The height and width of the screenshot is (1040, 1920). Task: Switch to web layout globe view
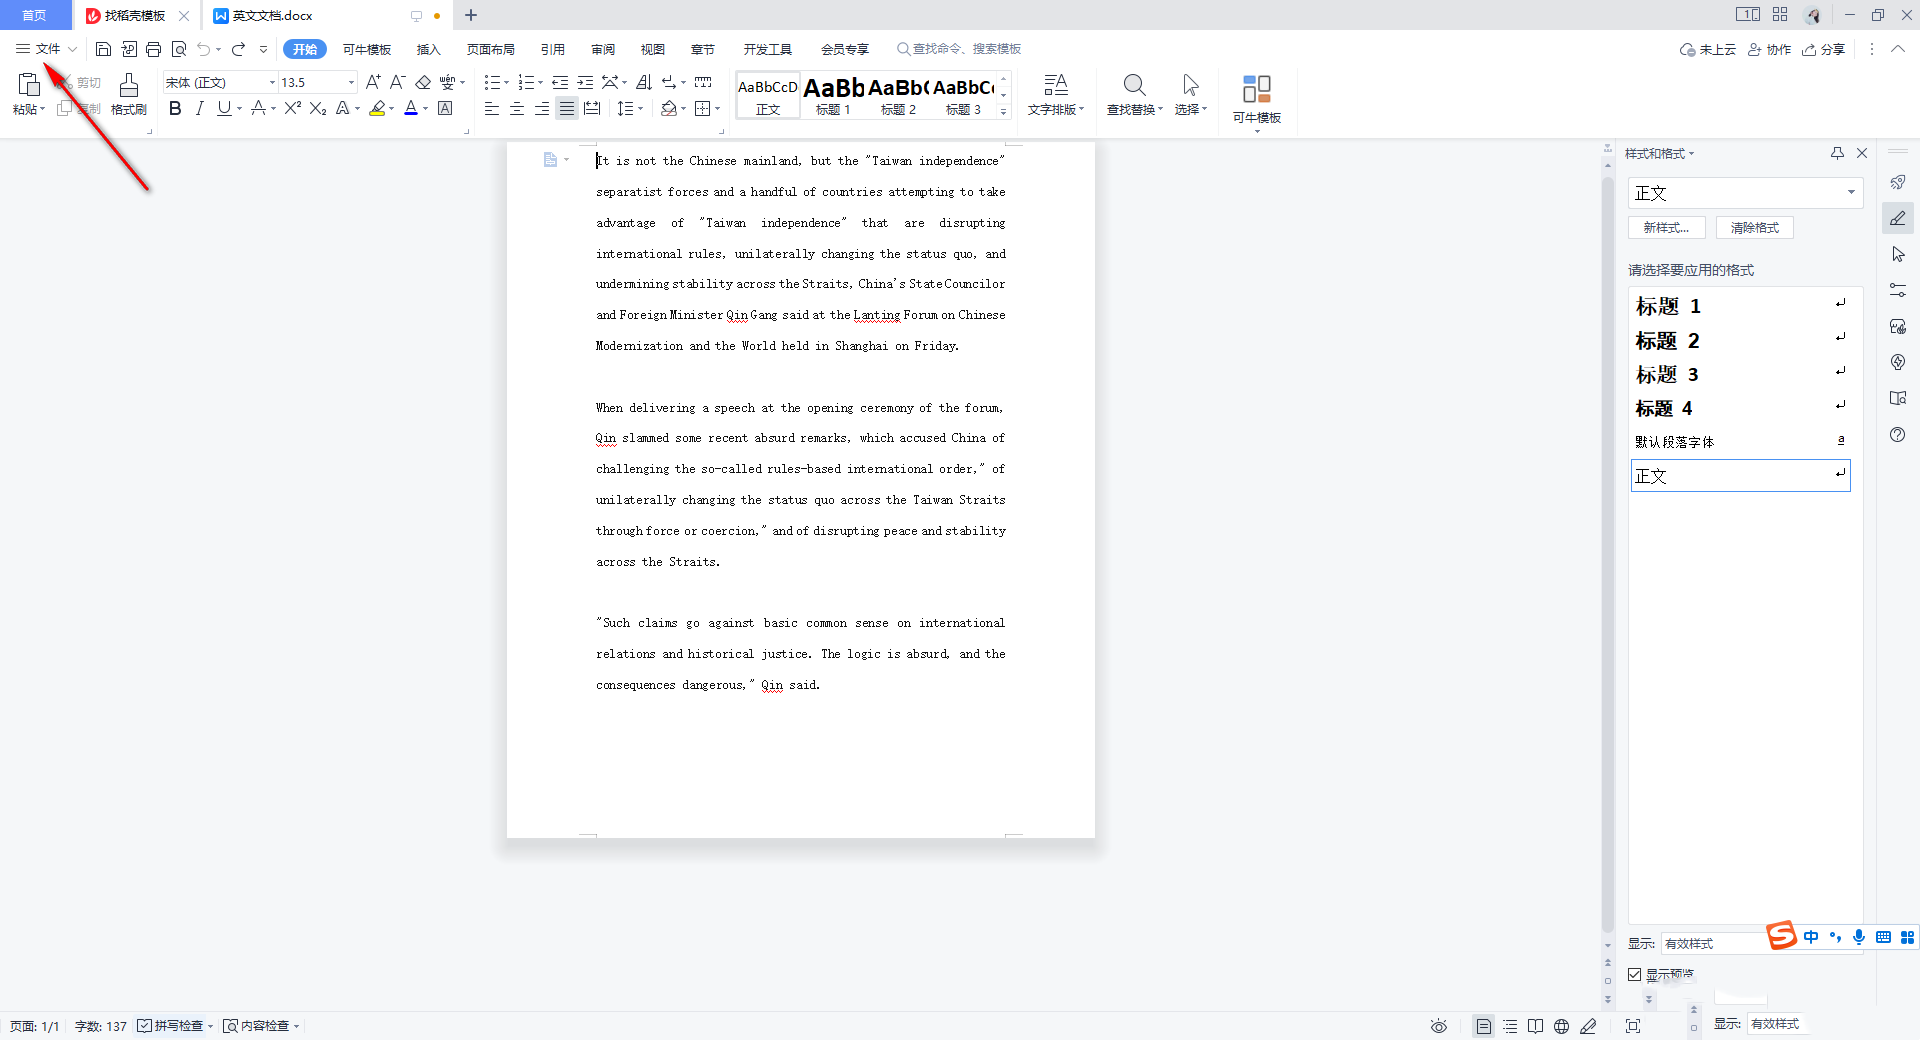pos(1561,1026)
